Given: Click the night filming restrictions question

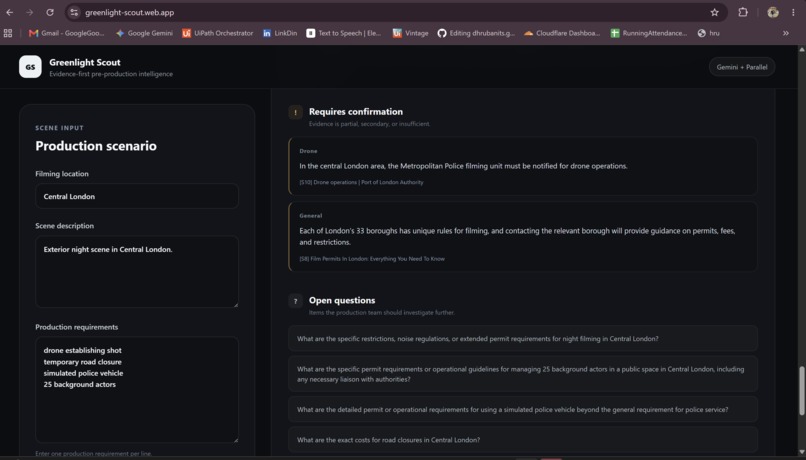Looking at the screenshot, I should point(523,339).
